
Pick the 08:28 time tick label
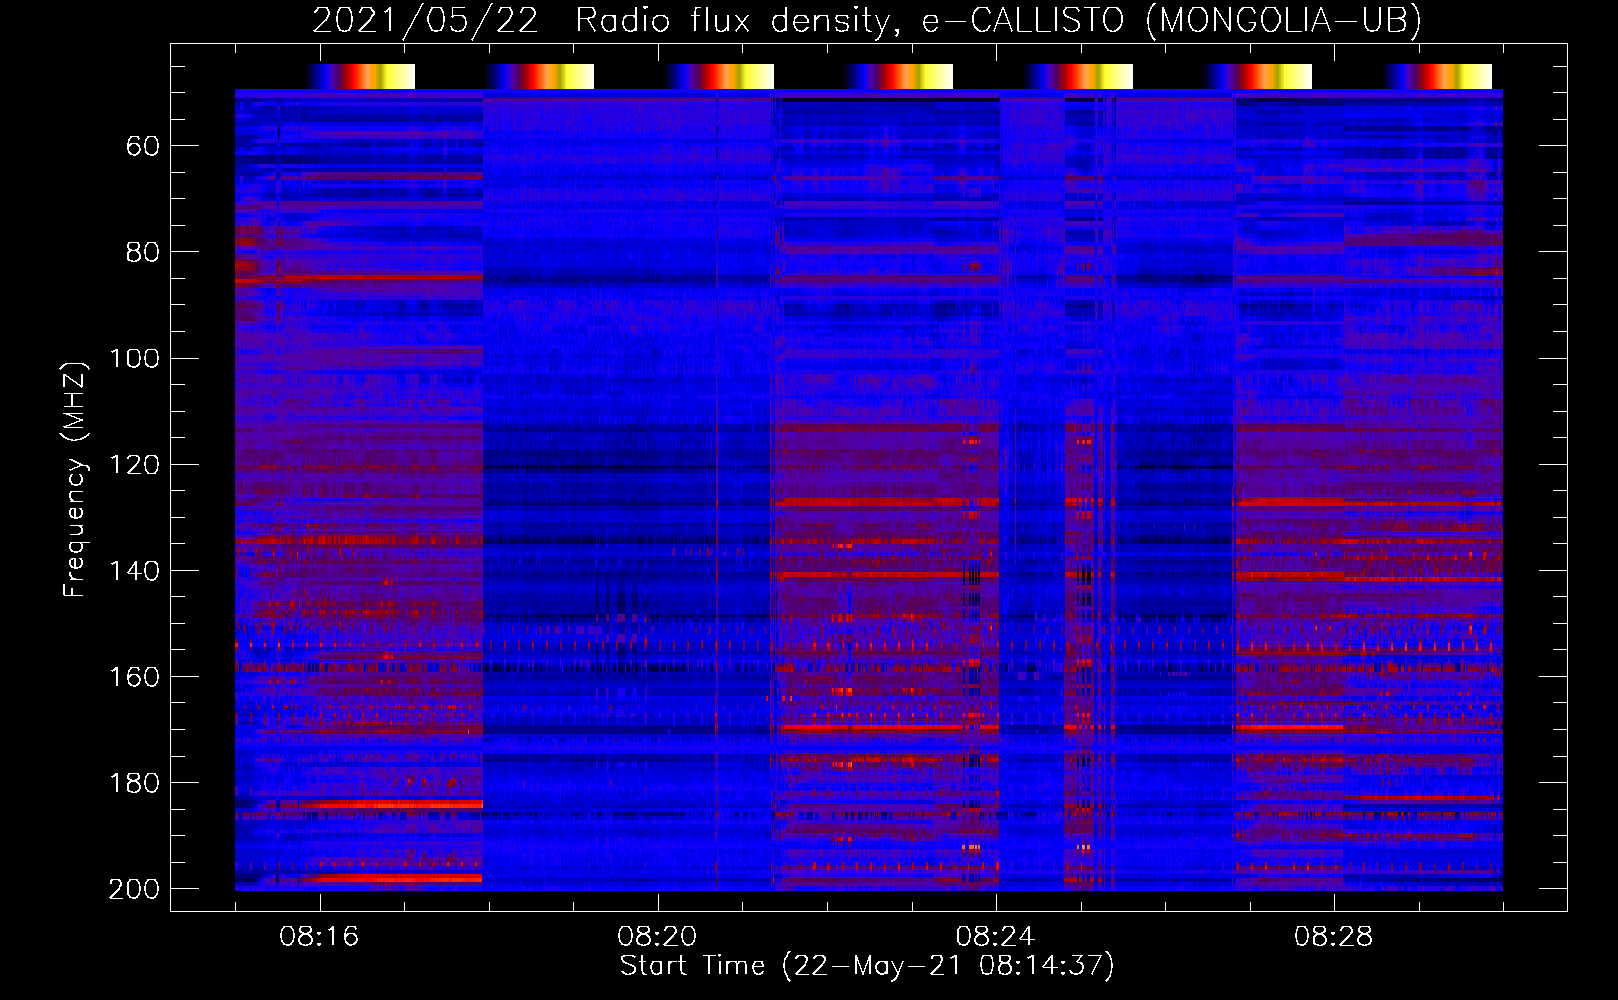pos(1333,937)
